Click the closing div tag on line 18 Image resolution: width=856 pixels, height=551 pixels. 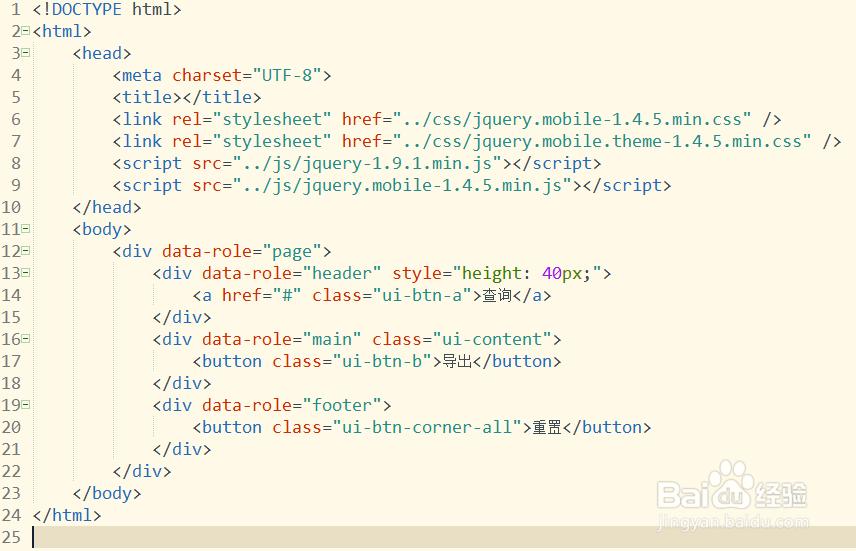[x=182, y=383]
